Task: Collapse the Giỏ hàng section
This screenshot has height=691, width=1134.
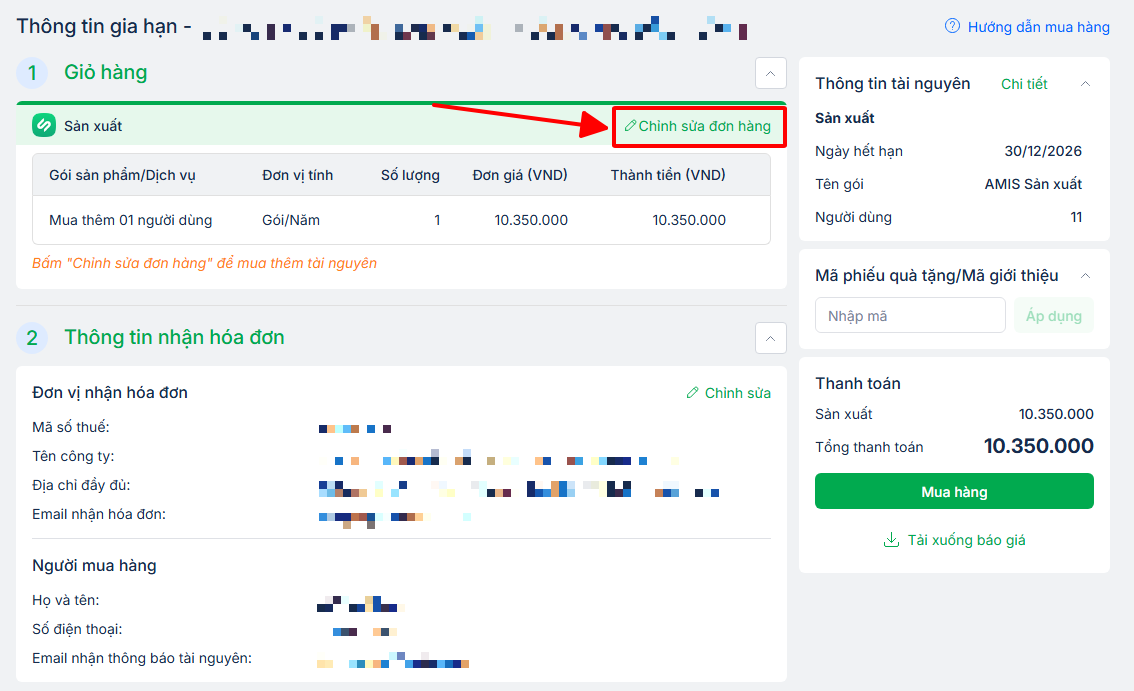Action: [x=770, y=73]
